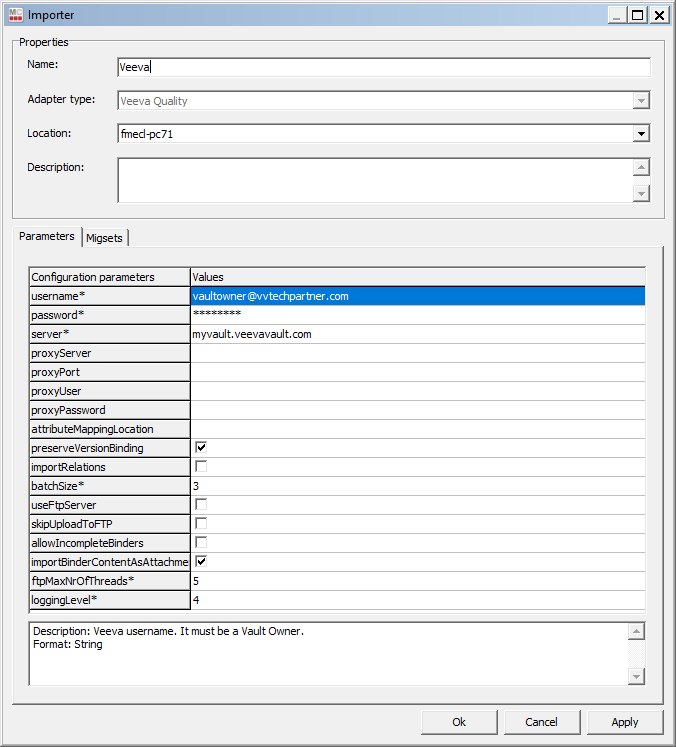
Task: Expand the Adapter type dropdown
Action: pos(641,101)
